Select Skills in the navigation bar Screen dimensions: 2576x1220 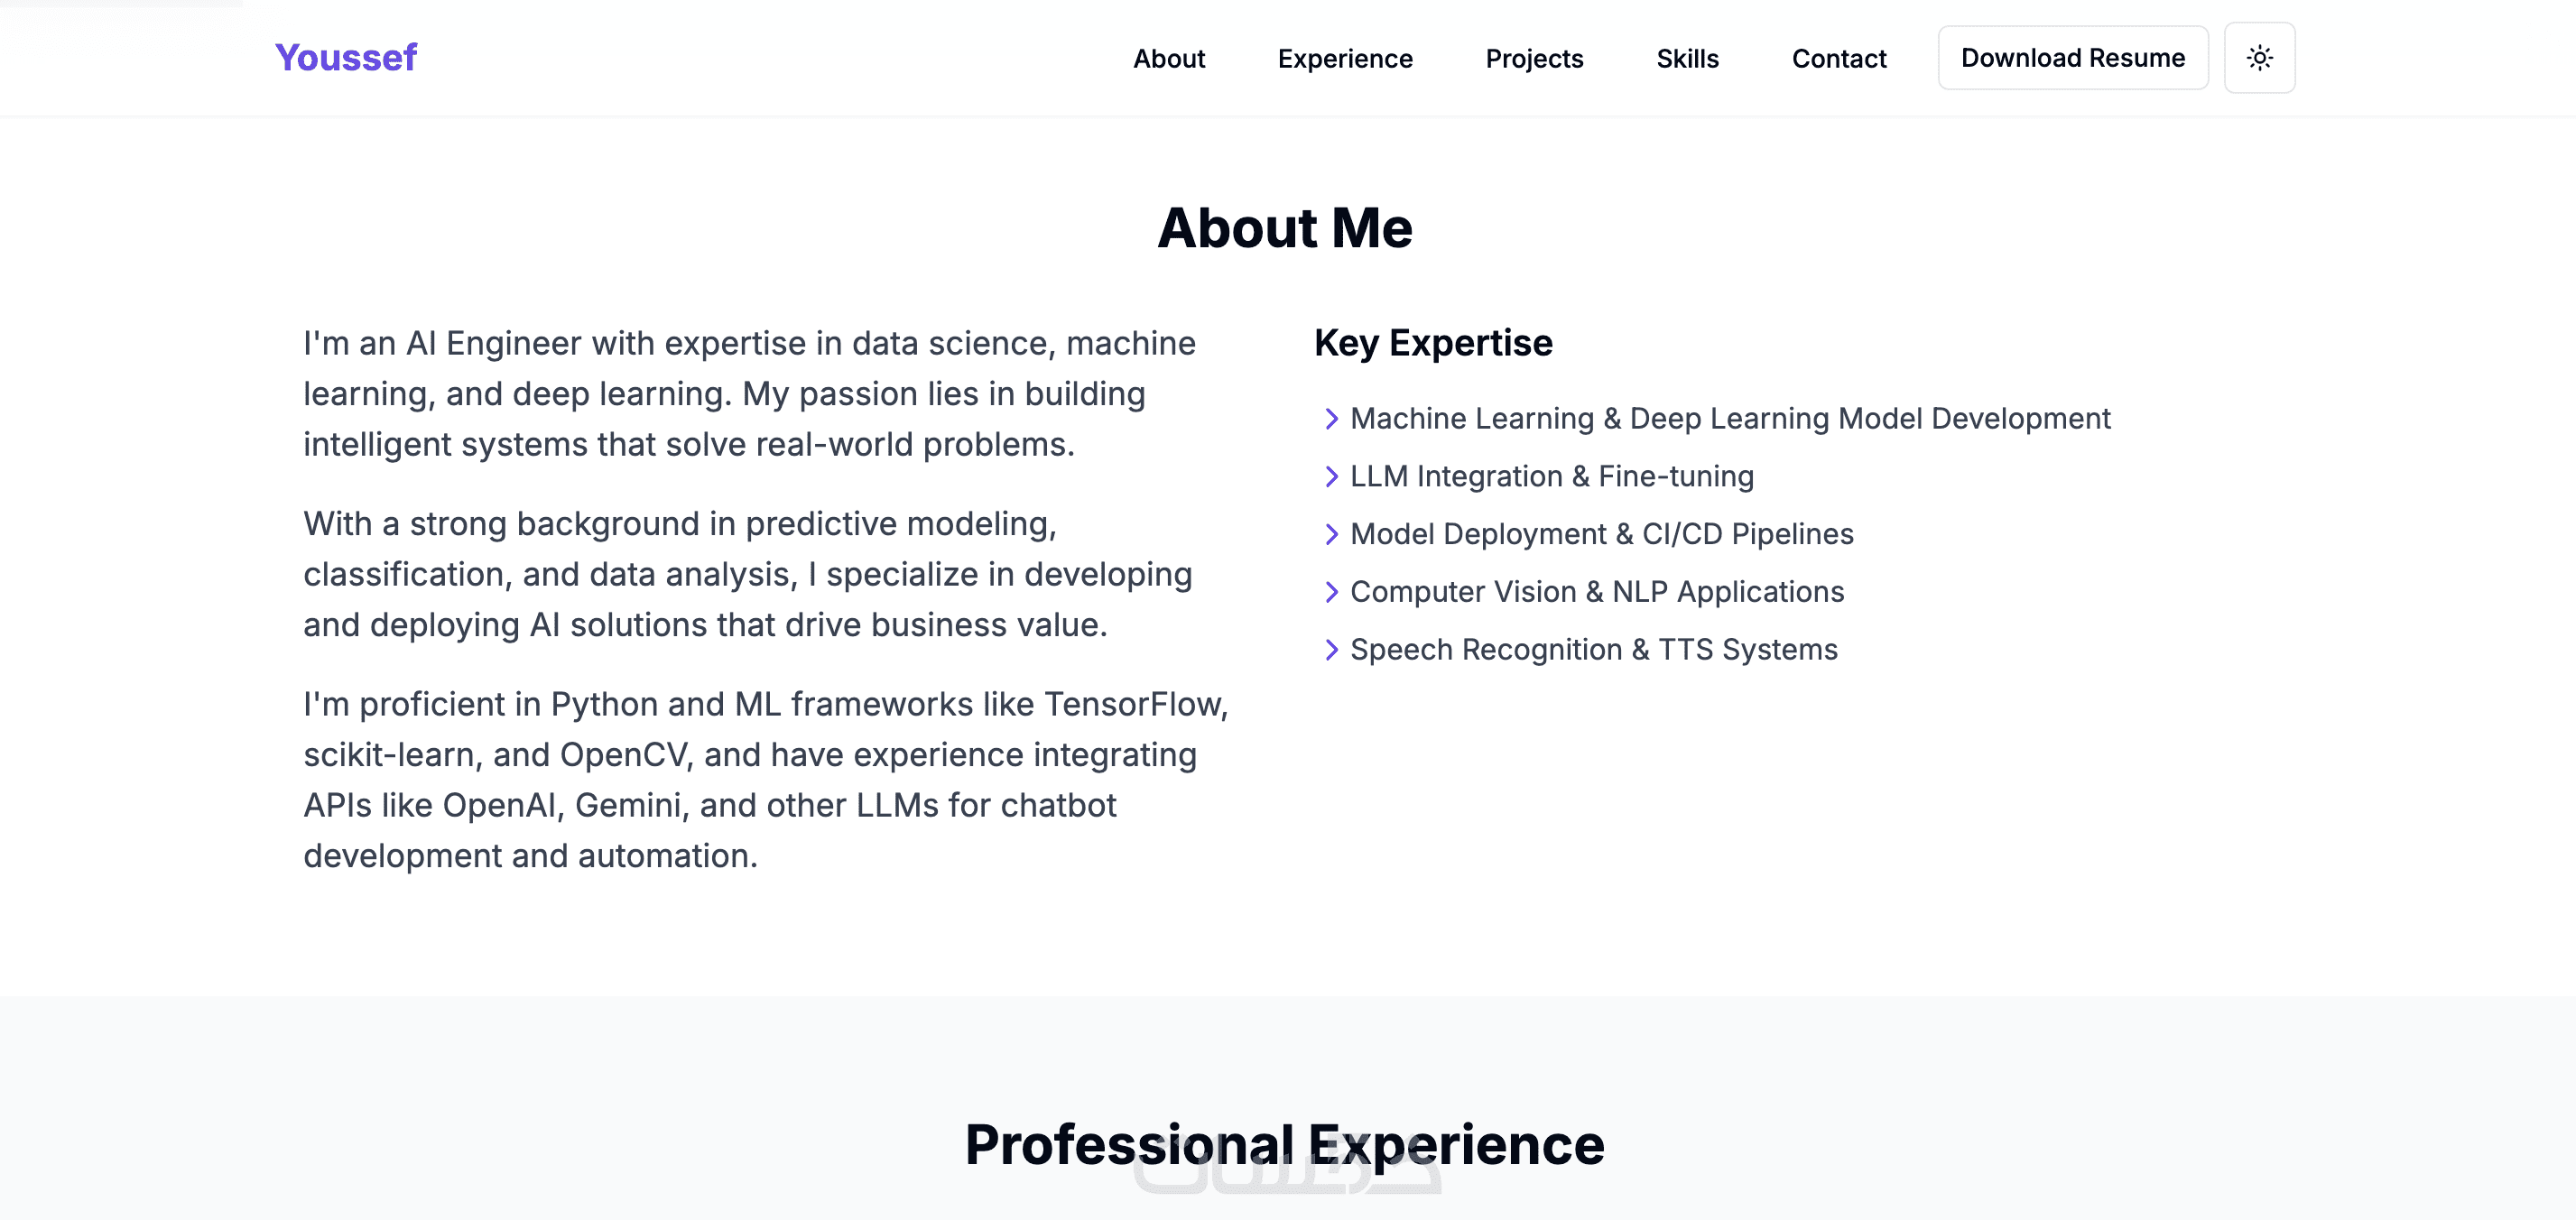[x=1686, y=59]
